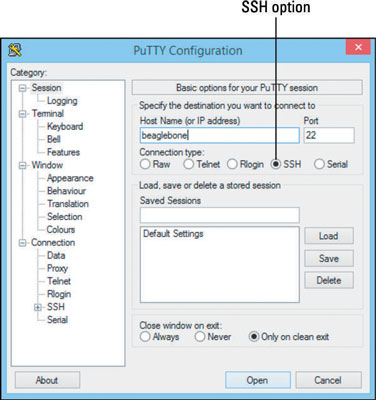376x400 pixels.
Task: Click Open to start the session
Action: tap(257, 380)
